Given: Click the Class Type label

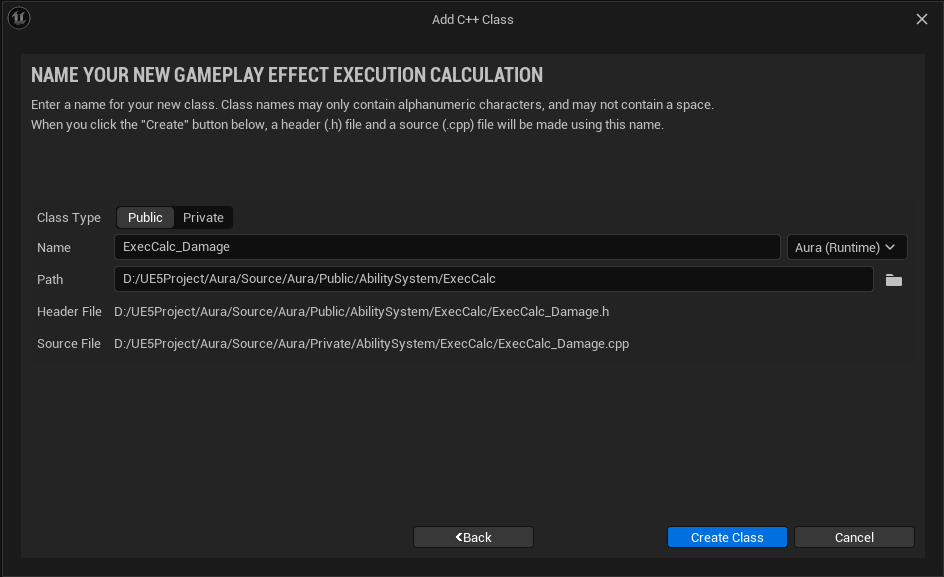Looking at the screenshot, I should tap(69, 218).
